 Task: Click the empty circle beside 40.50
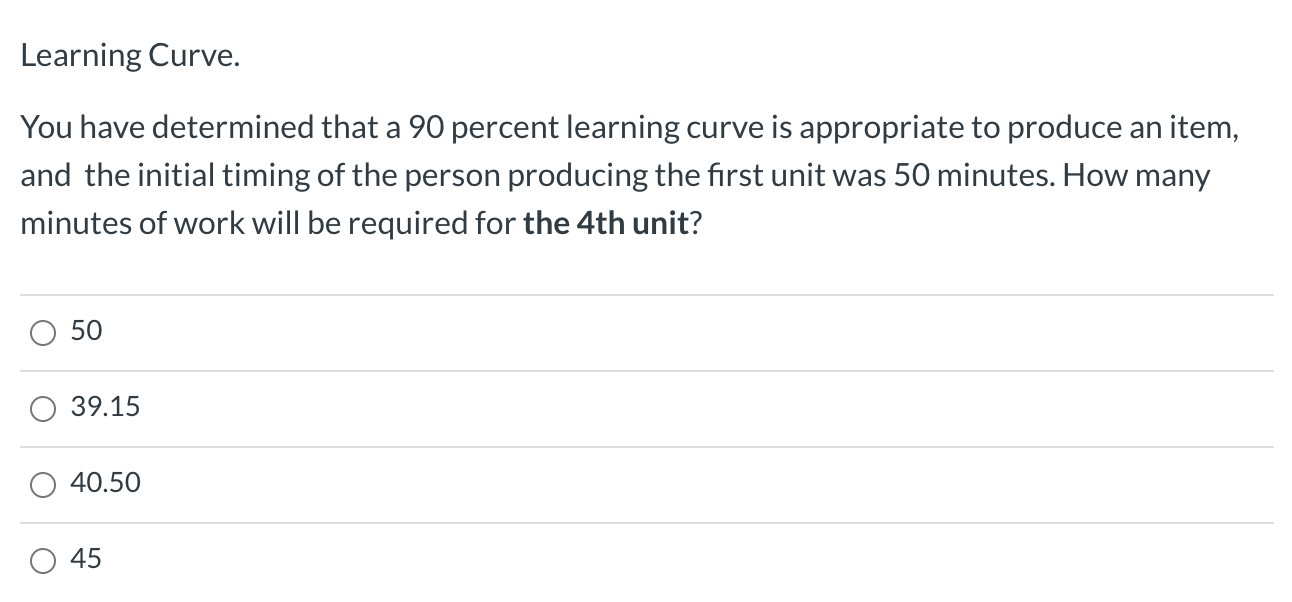click(42, 484)
